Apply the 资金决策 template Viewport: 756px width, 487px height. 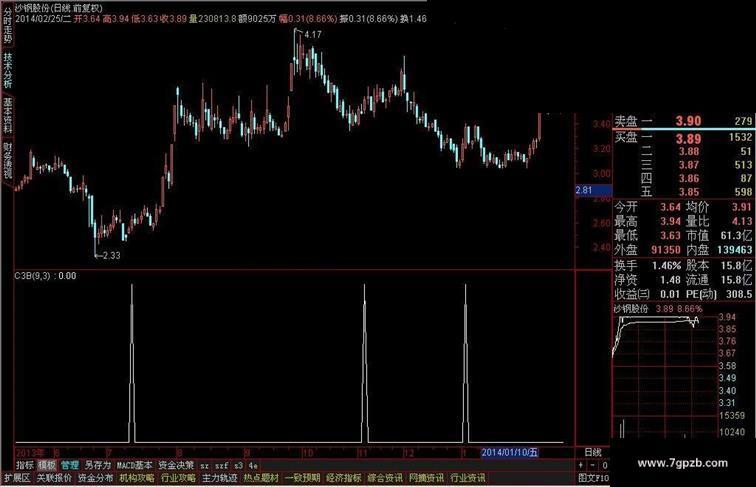(176, 465)
